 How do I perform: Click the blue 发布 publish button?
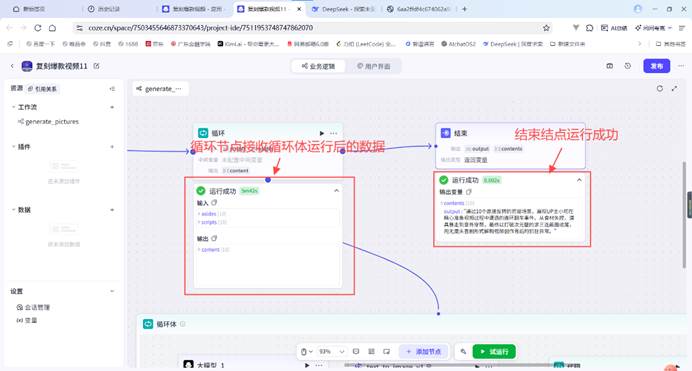coord(657,66)
